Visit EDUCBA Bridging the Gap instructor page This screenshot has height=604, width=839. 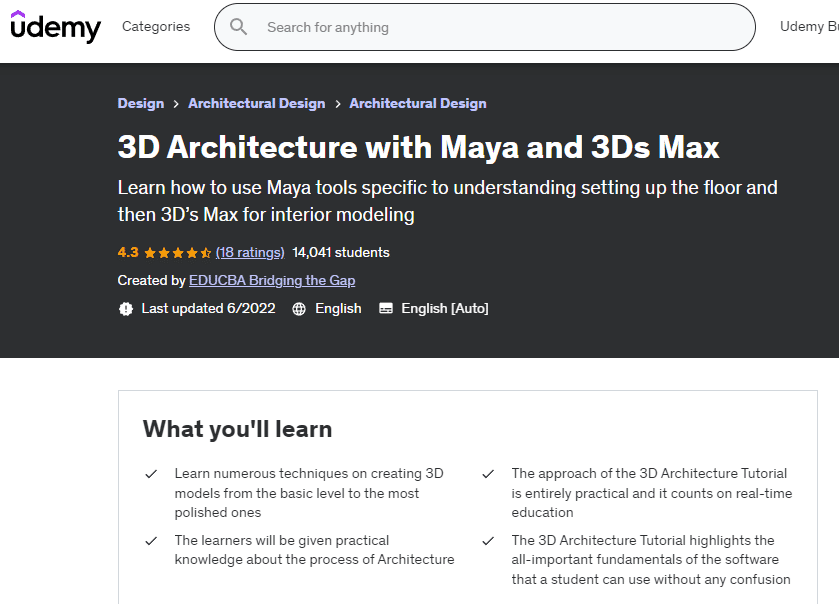click(x=272, y=280)
